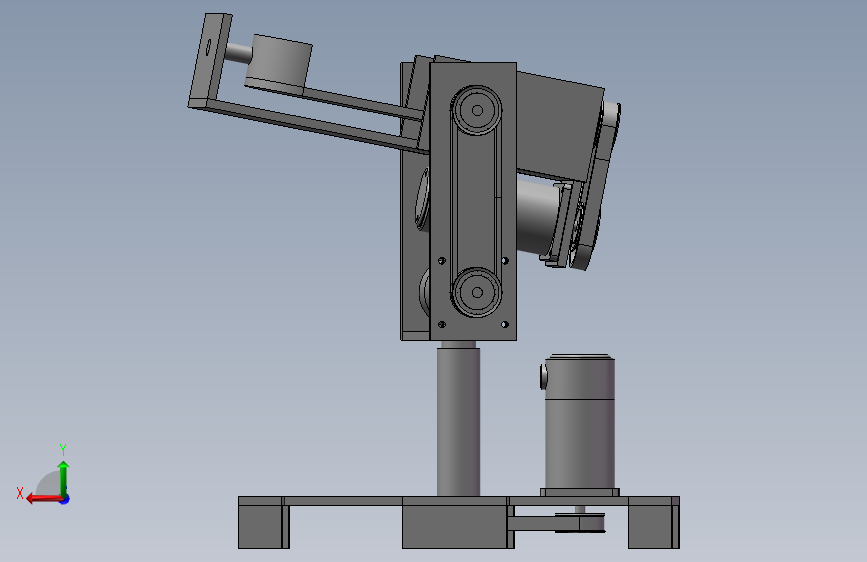Select the lower belt pulley on the housing
The width and height of the screenshot is (867, 562).
click(477, 292)
